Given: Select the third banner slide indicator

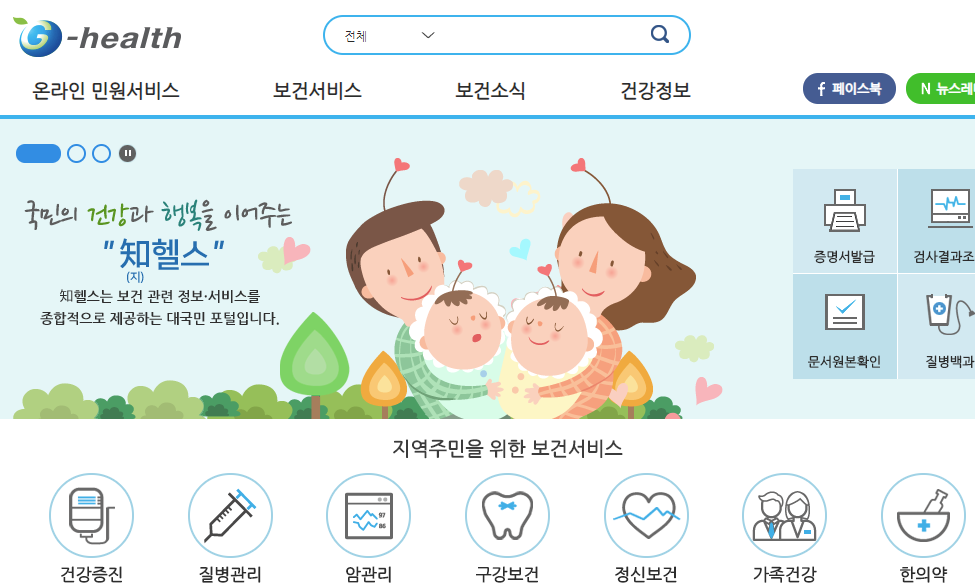Looking at the screenshot, I should pos(101,154).
